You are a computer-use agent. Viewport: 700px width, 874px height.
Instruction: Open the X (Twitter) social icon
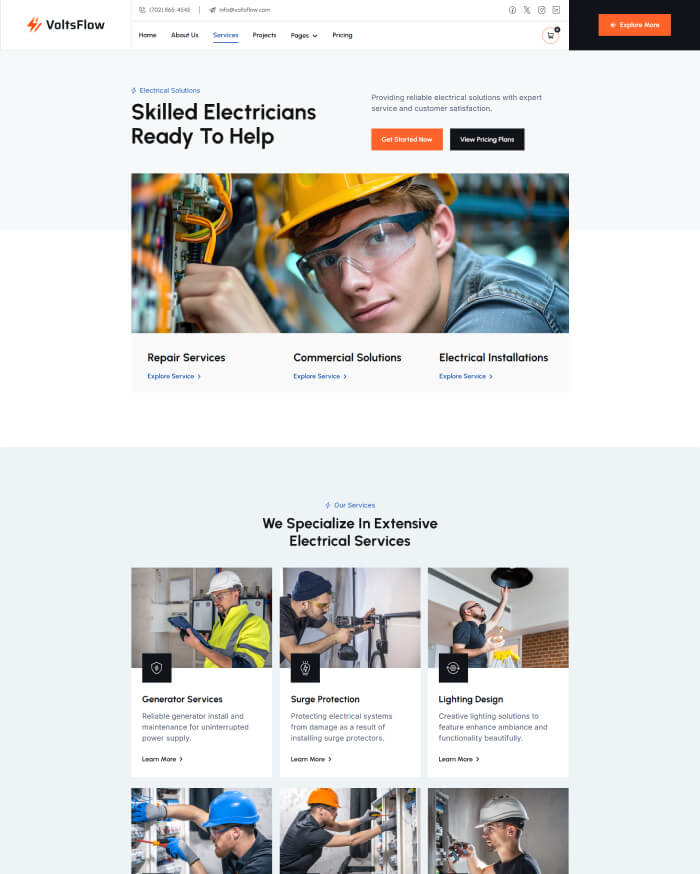click(527, 10)
